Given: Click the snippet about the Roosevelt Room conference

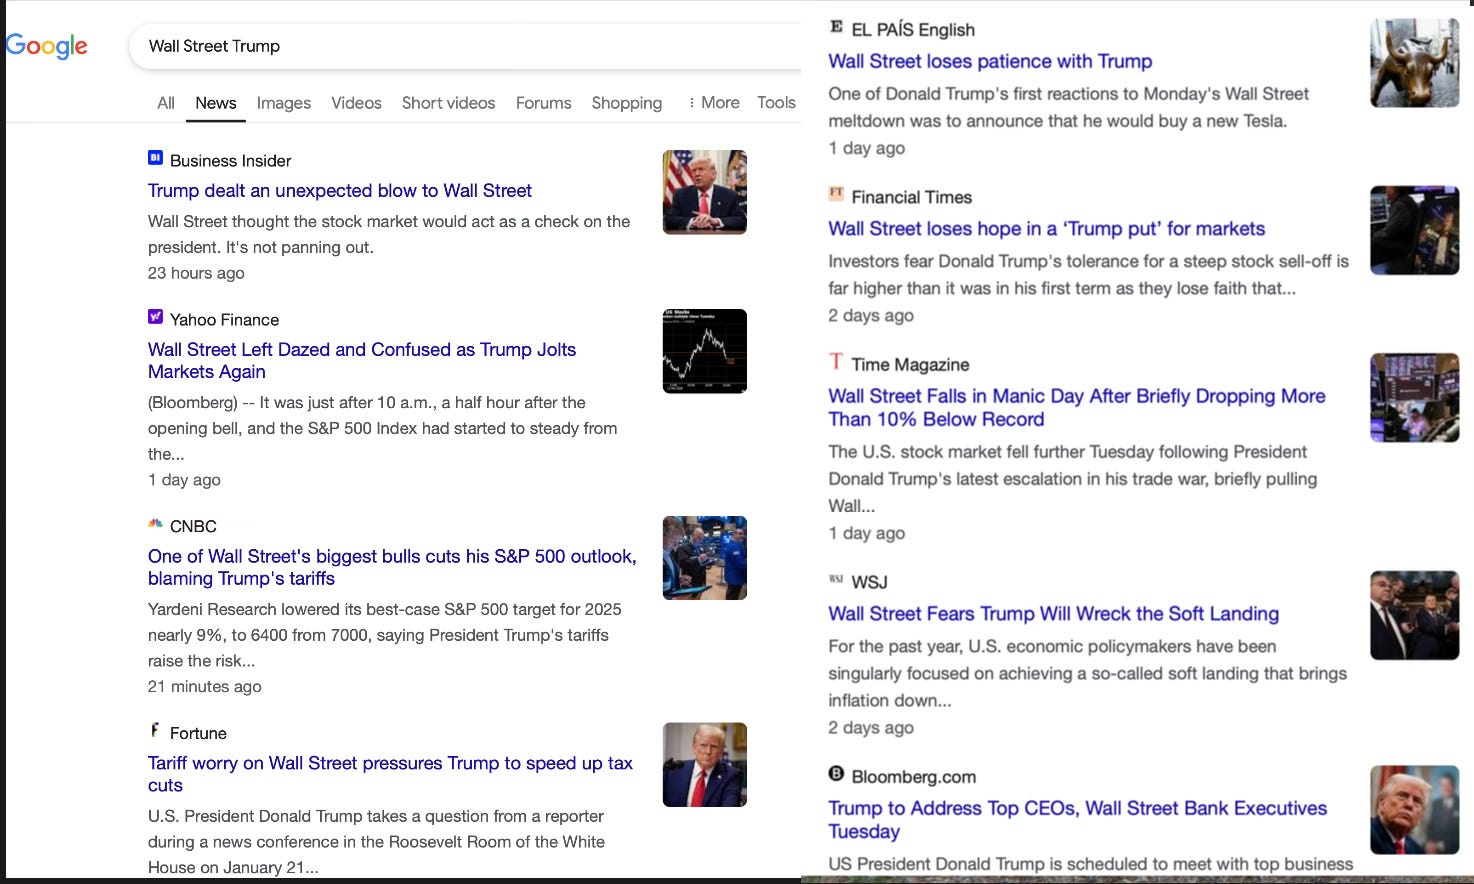Looking at the screenshot, I should (376, 842).
